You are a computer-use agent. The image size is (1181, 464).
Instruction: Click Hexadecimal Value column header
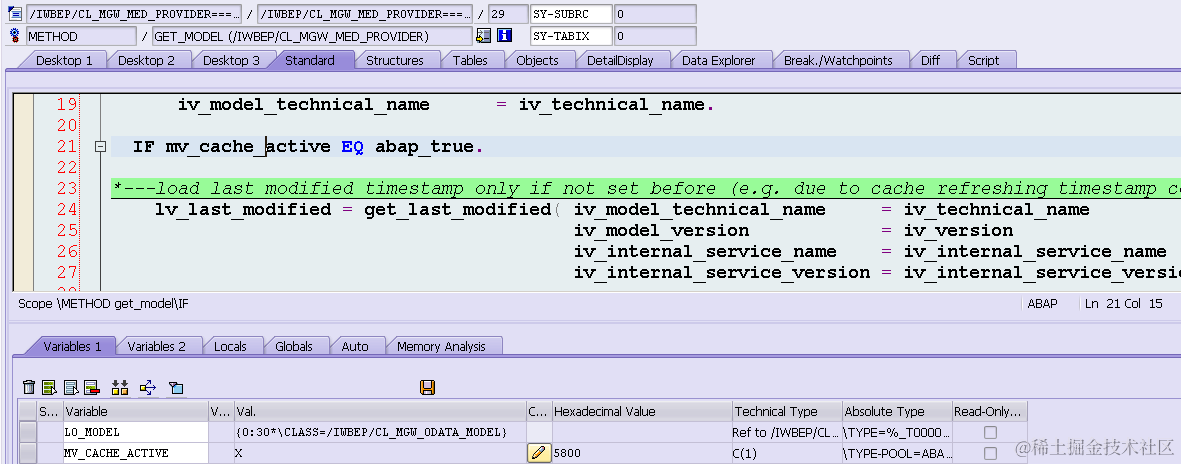(642, 411)
